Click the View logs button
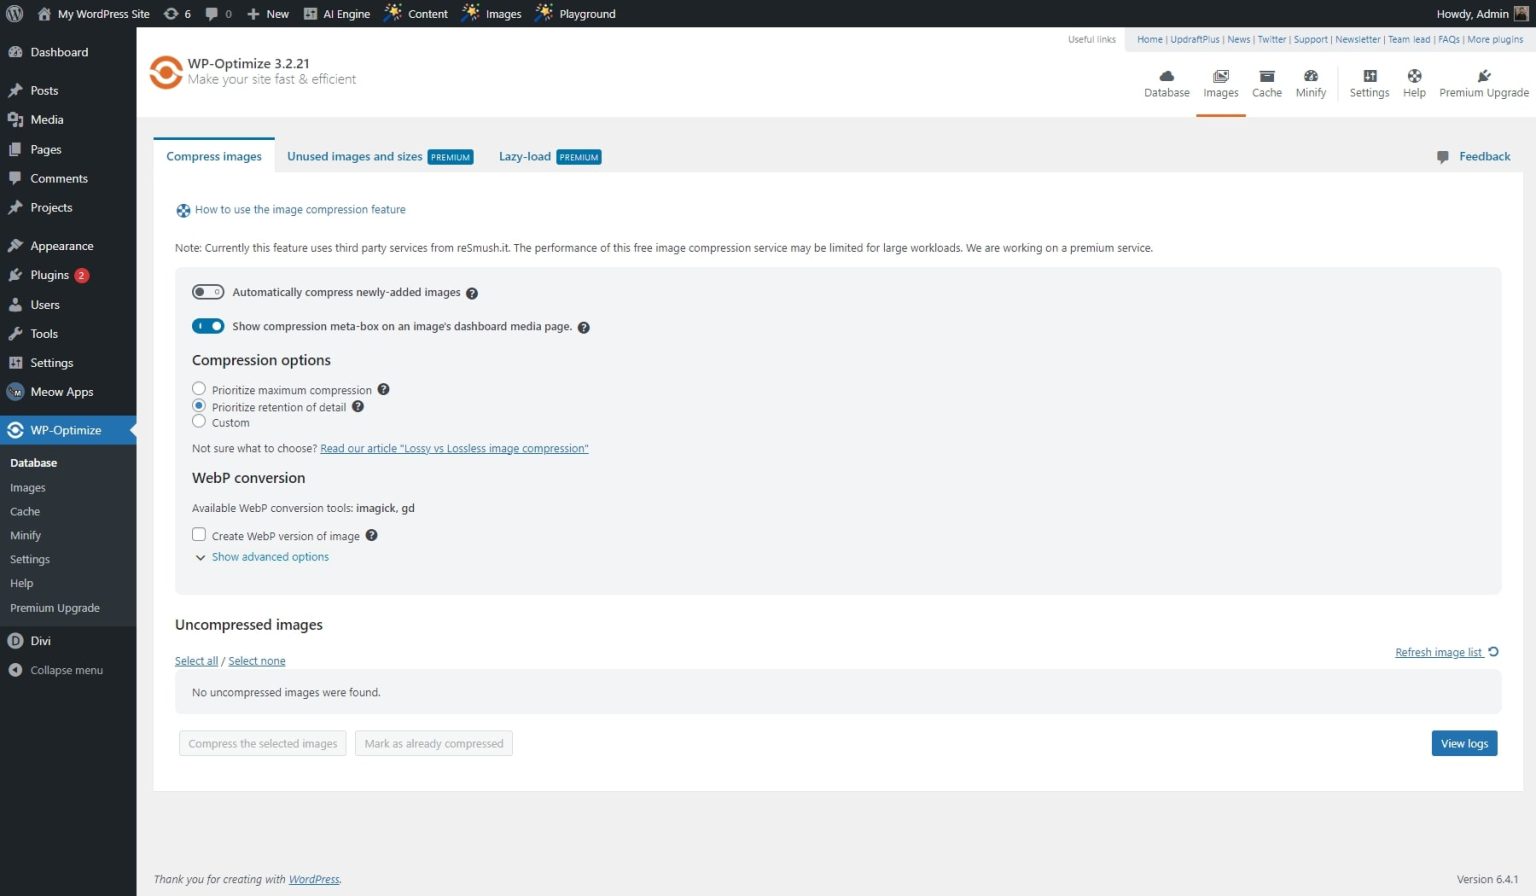Screen dimensions: 1536x896 coord(1464,743)
